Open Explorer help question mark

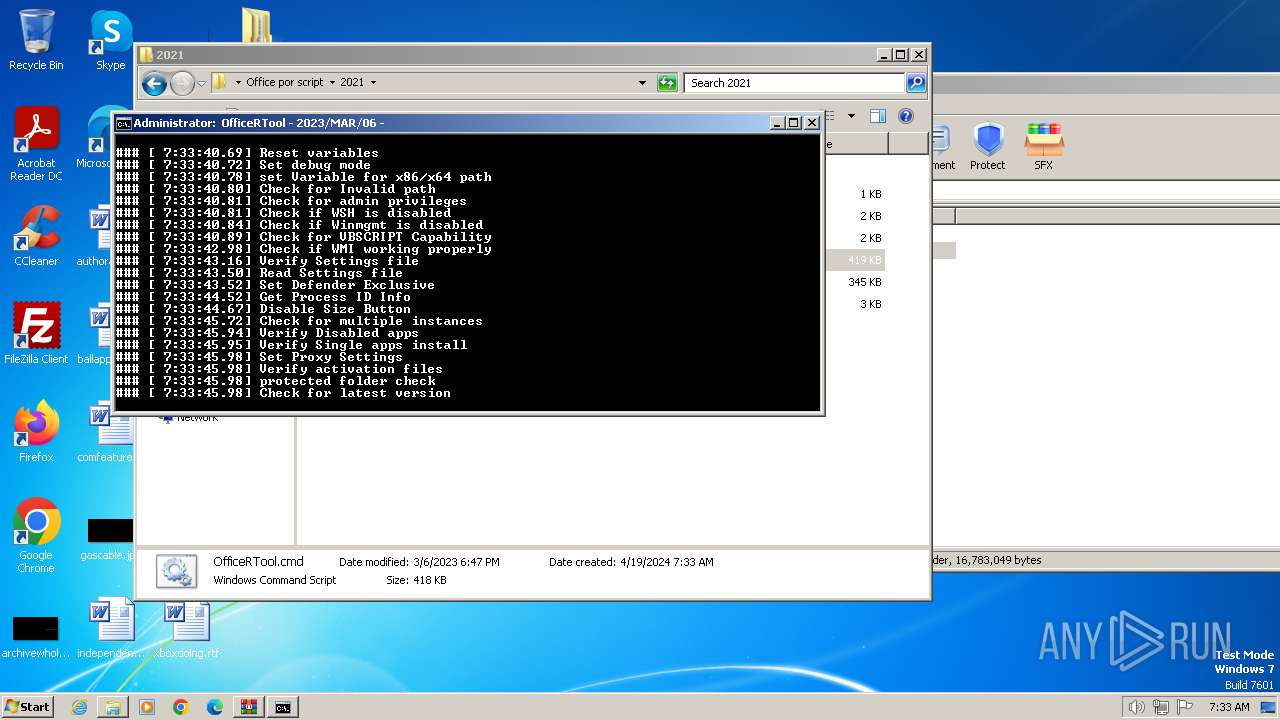point(905,116)
